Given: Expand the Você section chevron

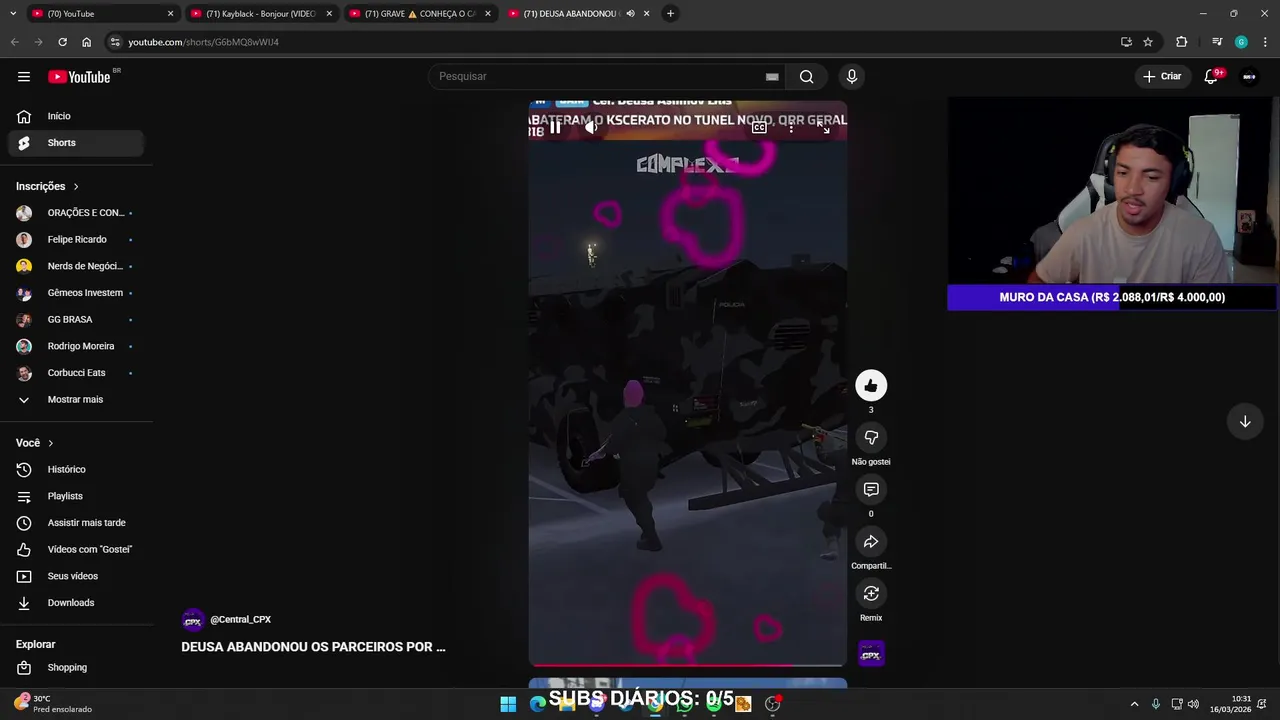Looking at the screenshot, I should pos(51,443).
